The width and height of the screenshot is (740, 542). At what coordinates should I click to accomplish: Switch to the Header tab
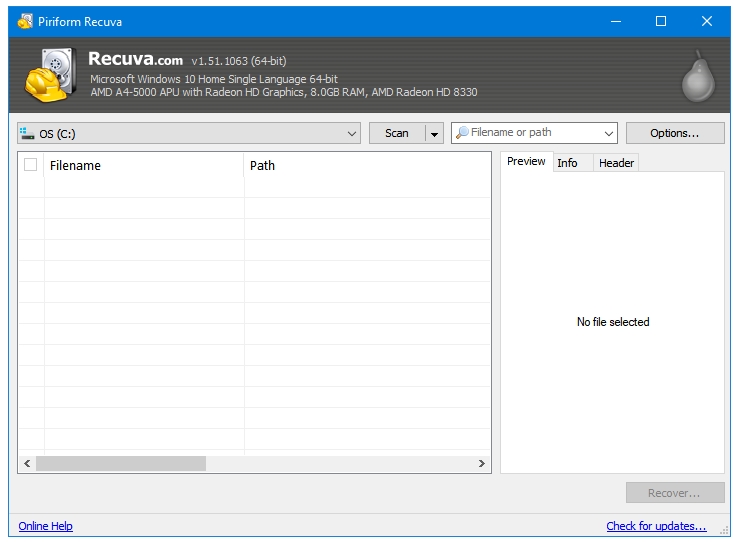616,163
